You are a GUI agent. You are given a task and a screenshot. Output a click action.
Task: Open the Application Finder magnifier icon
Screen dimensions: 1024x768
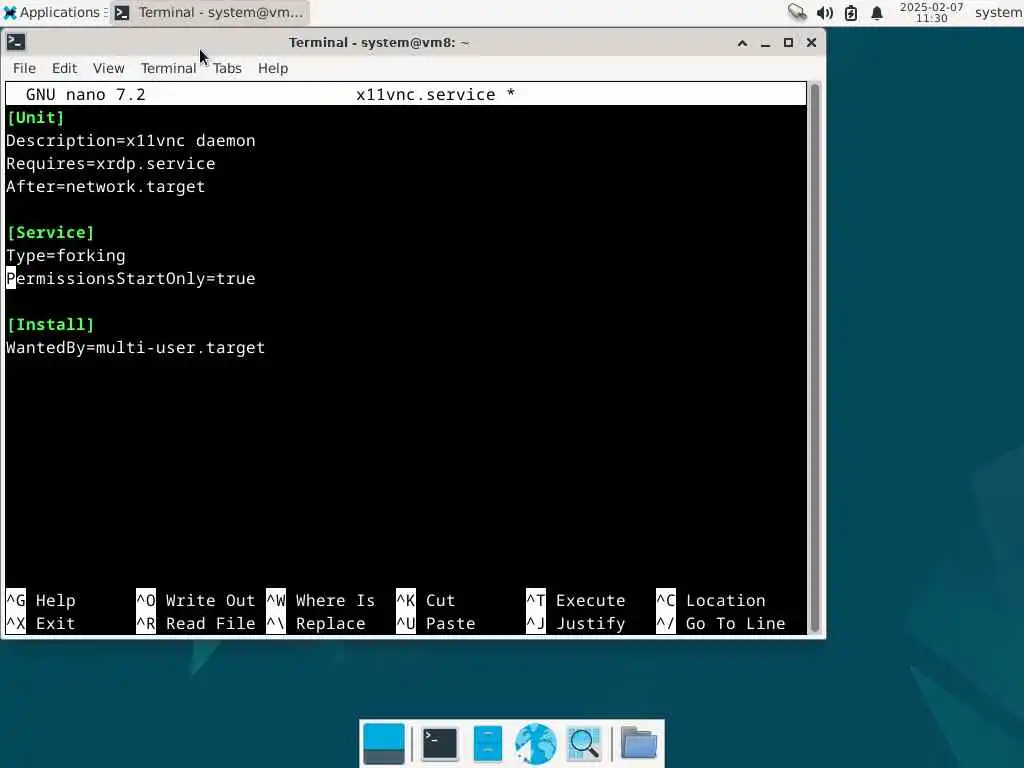click(x=584, y=744)
